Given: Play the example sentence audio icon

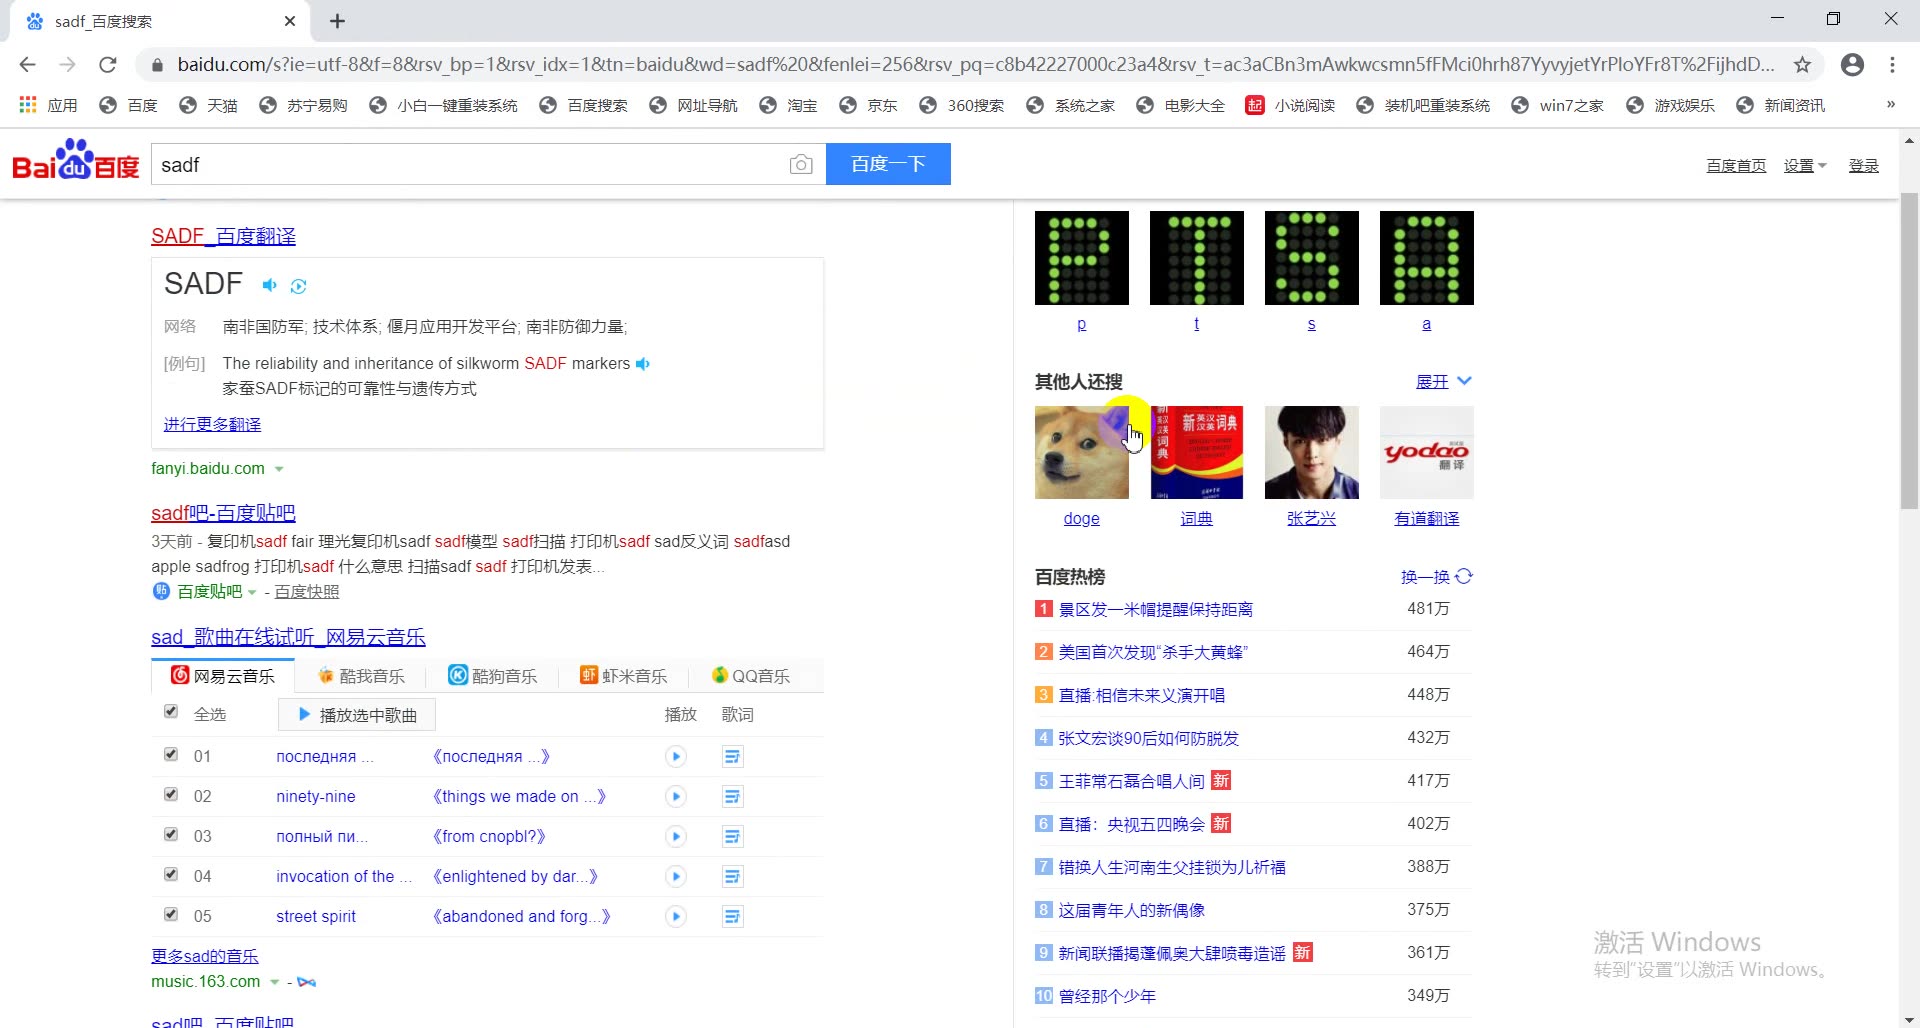Looking at the screenshot, I should point(643,363).
